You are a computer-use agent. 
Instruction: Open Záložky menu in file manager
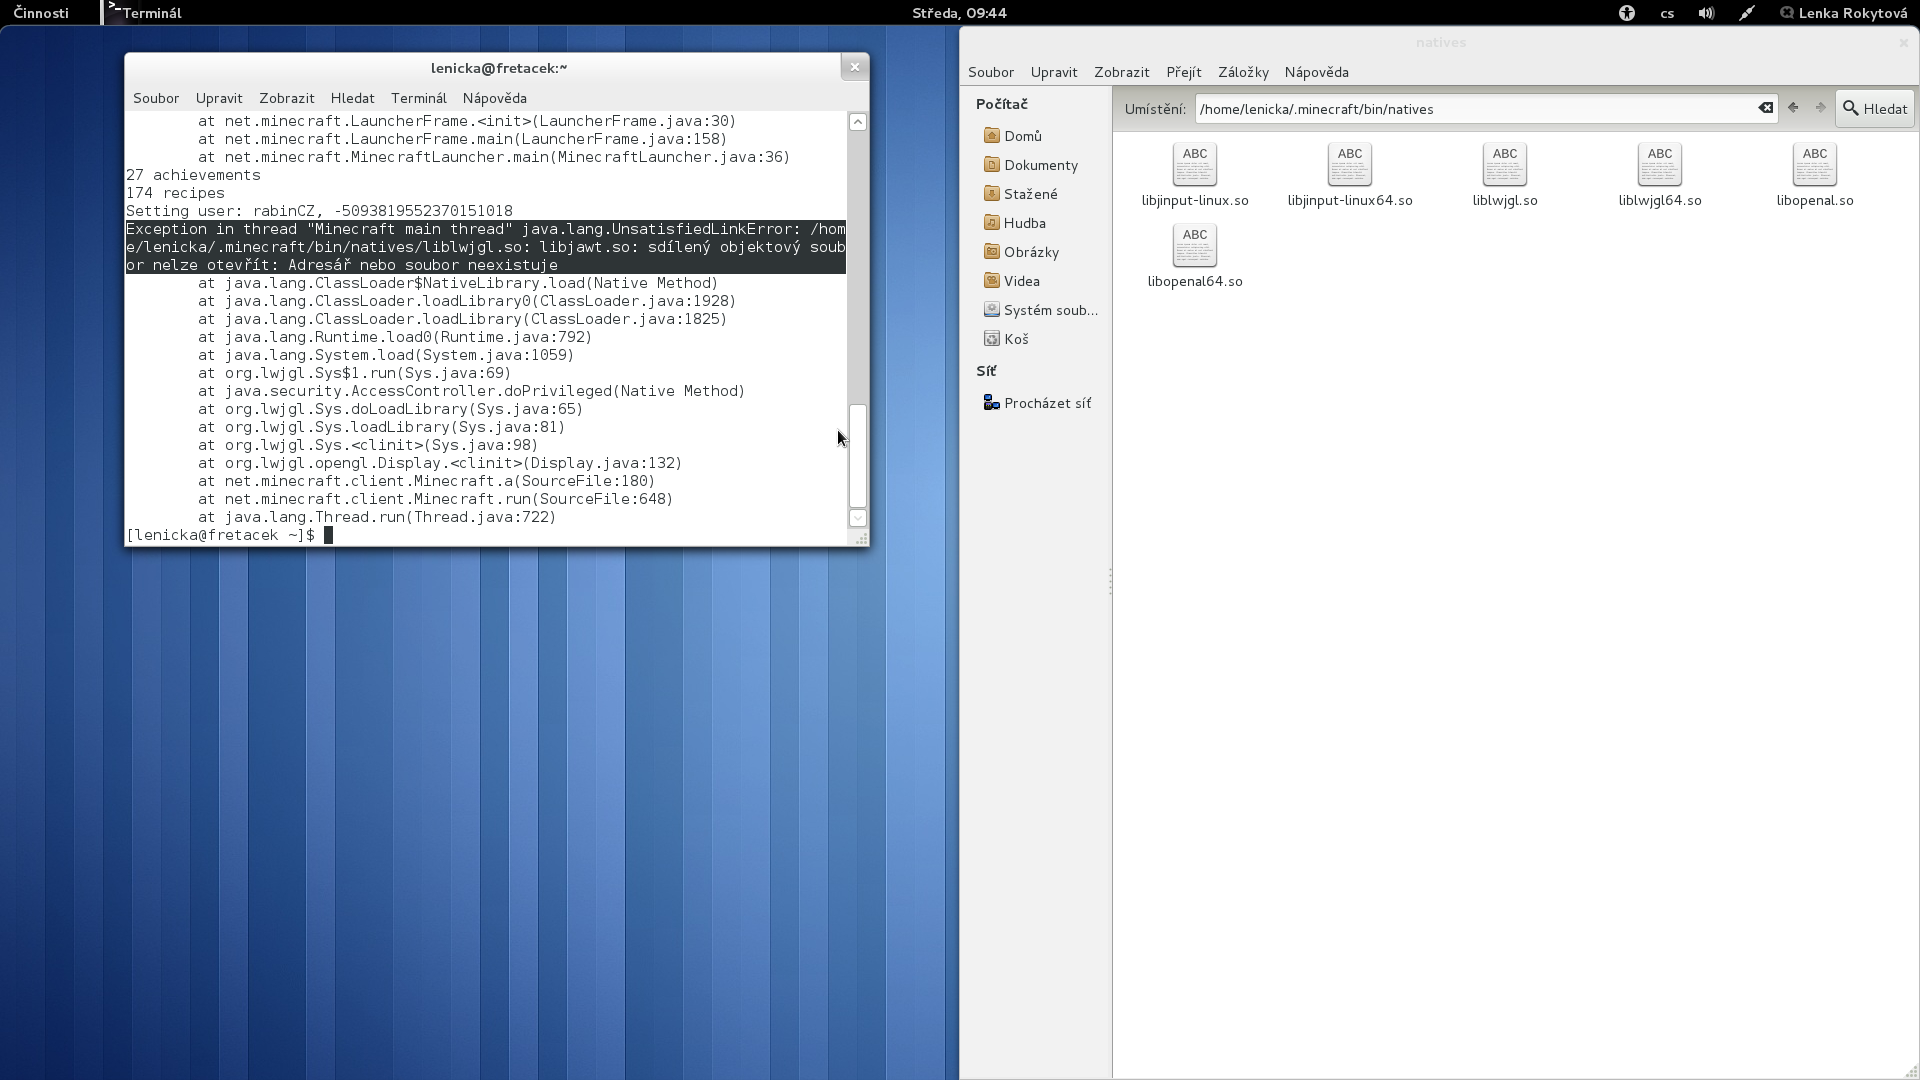click(x=1243, y=72)
